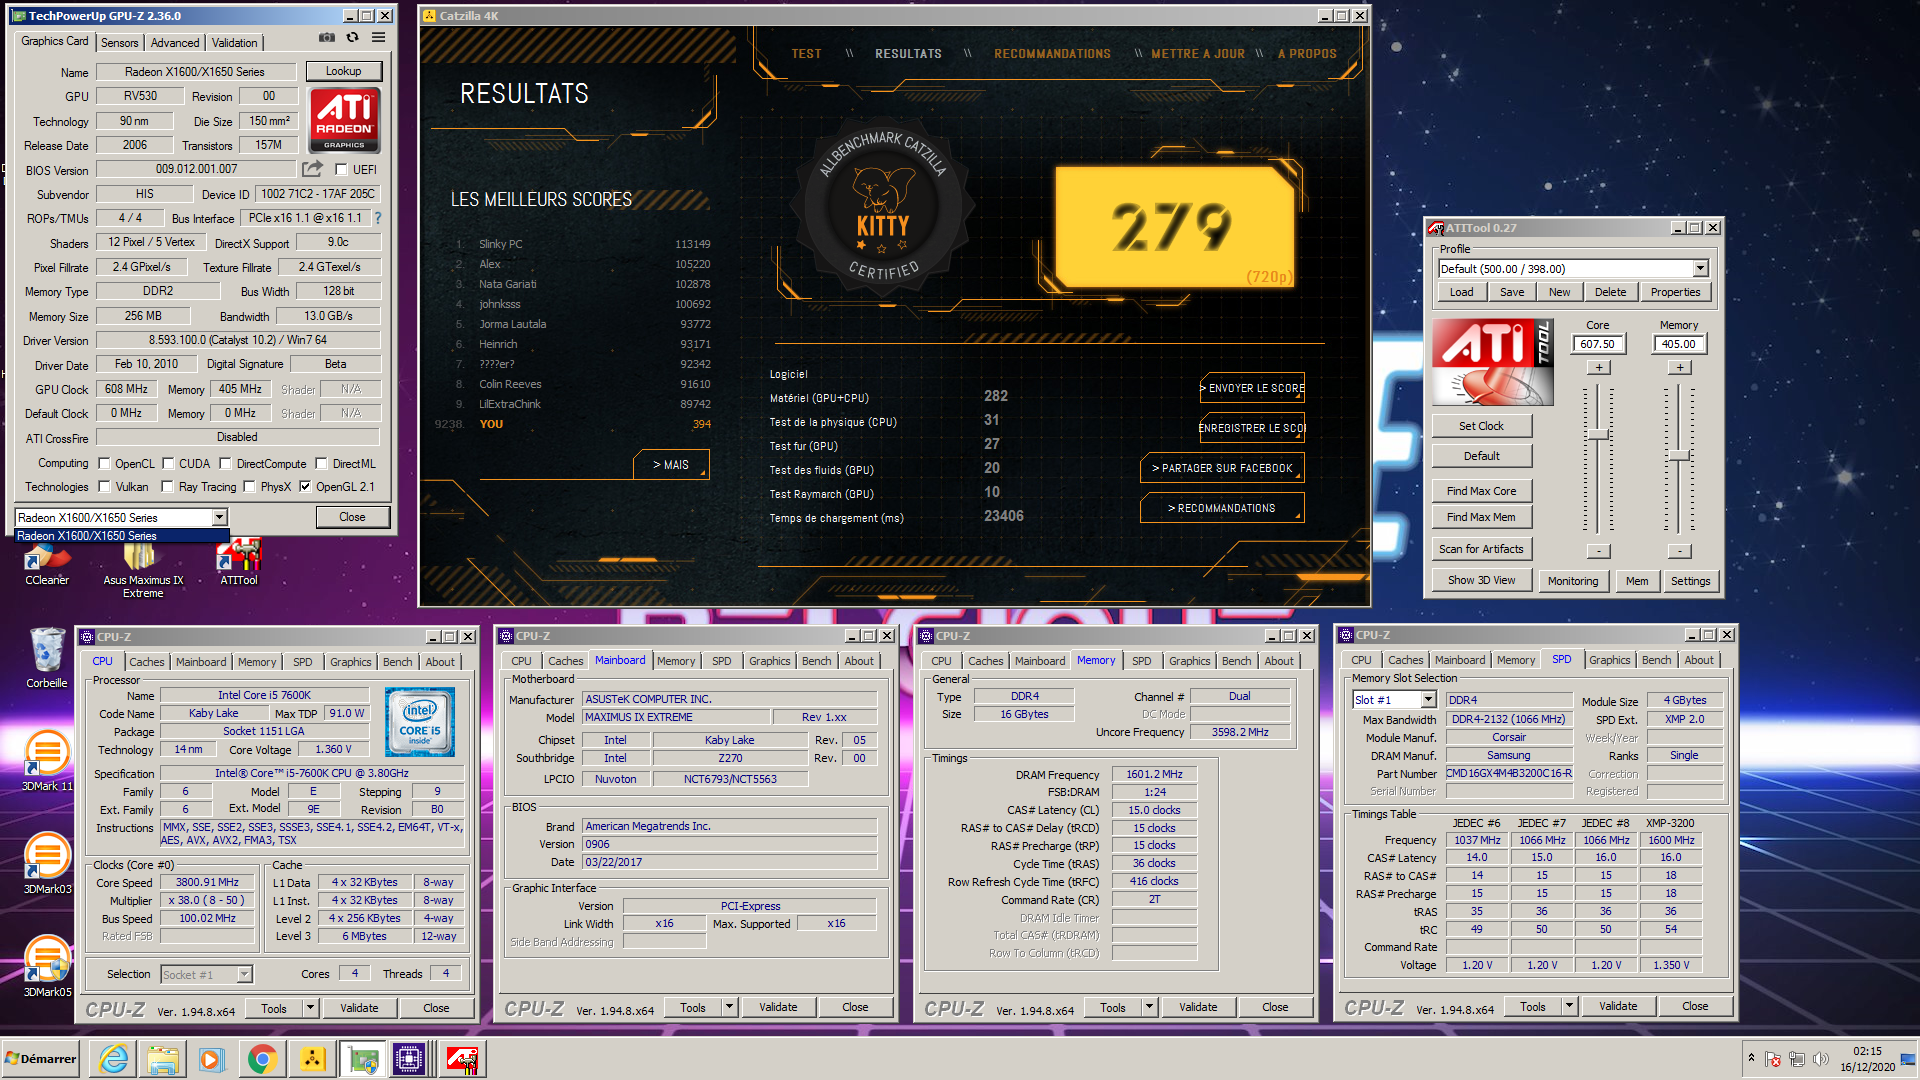Open ATITool desktop shortcut
The height and width of the screenshot is (1080, 1920).
(x=239, y=562)
